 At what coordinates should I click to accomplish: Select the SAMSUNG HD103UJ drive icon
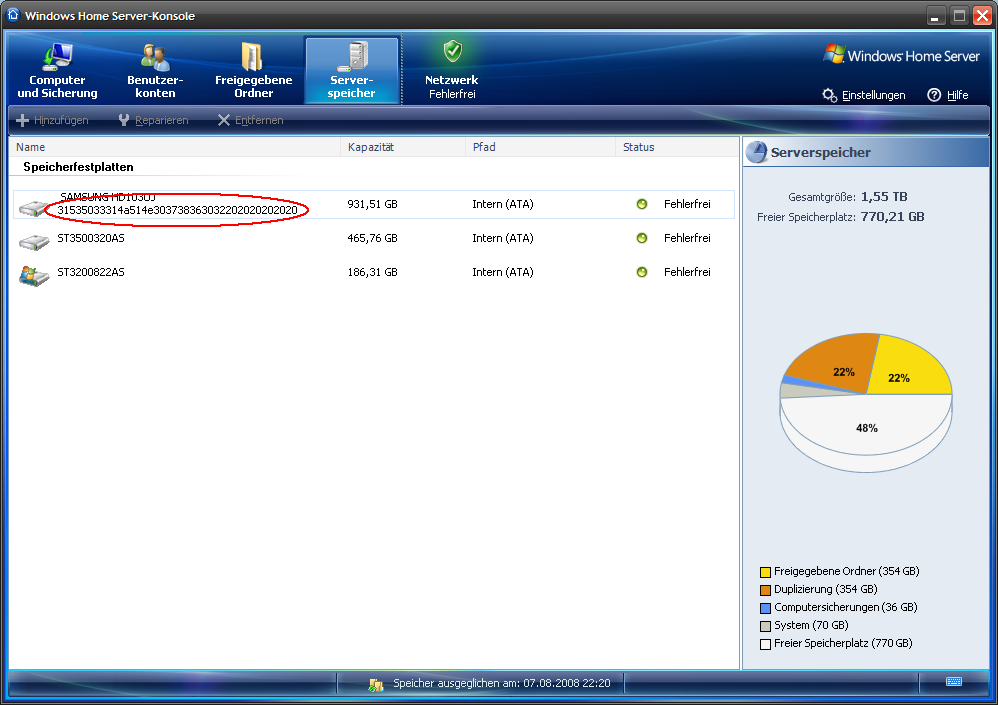(x=34, y=208)
